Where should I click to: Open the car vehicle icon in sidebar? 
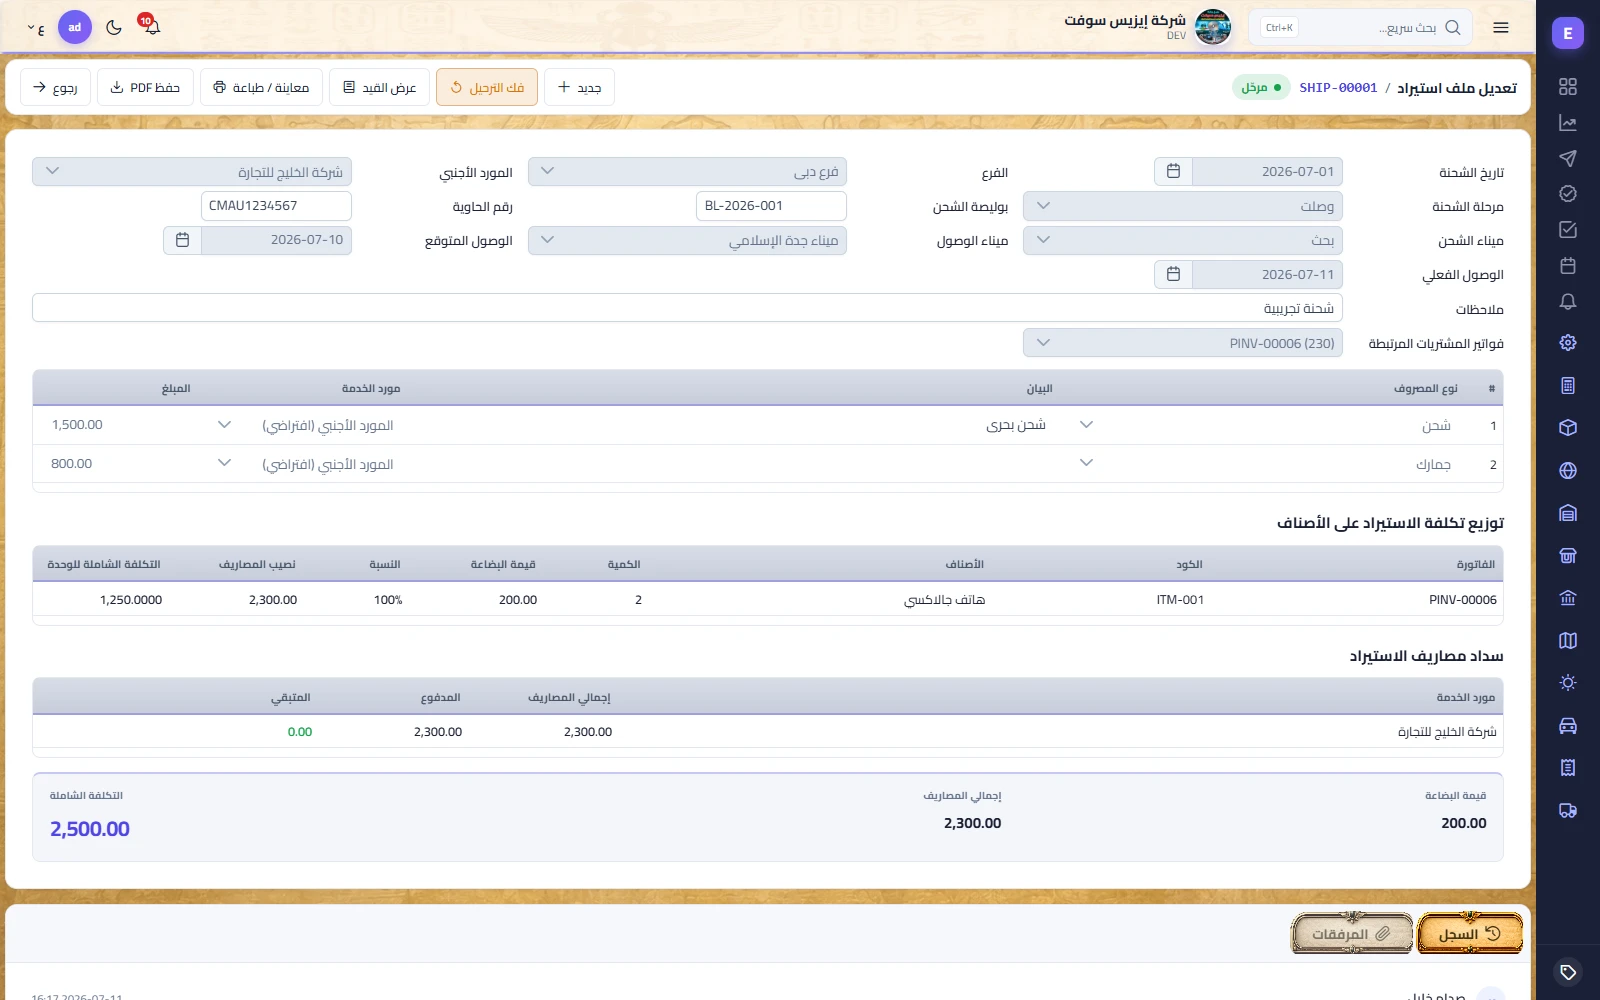[x=1568, y=725]
